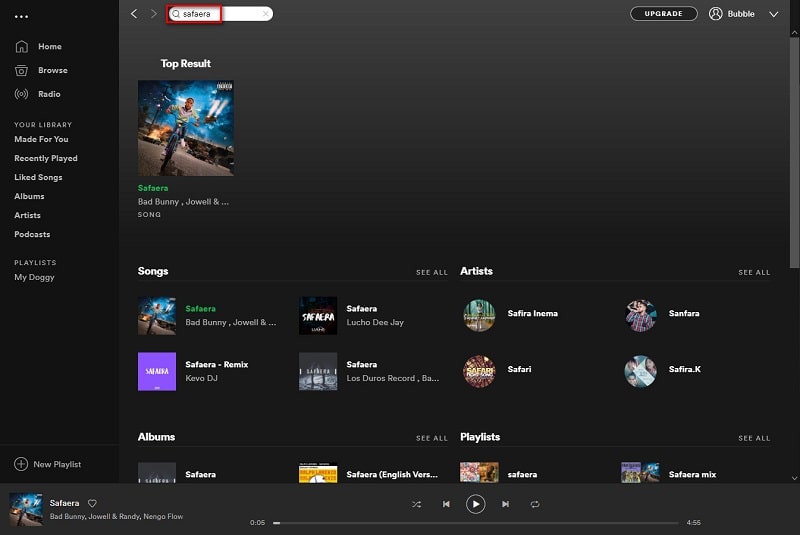800x535 pixels.
Task: Click the scroll-down arrow
Action: (x=794, y=478)
